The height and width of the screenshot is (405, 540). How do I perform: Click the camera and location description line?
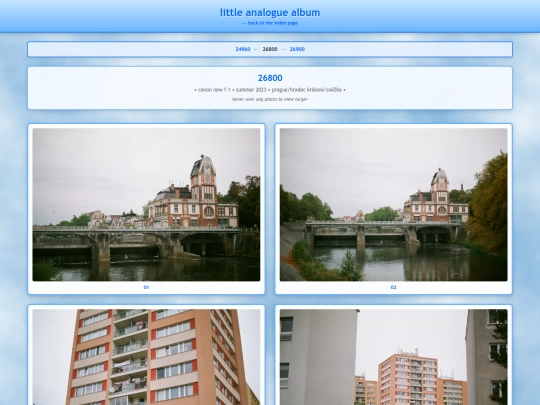270,90
